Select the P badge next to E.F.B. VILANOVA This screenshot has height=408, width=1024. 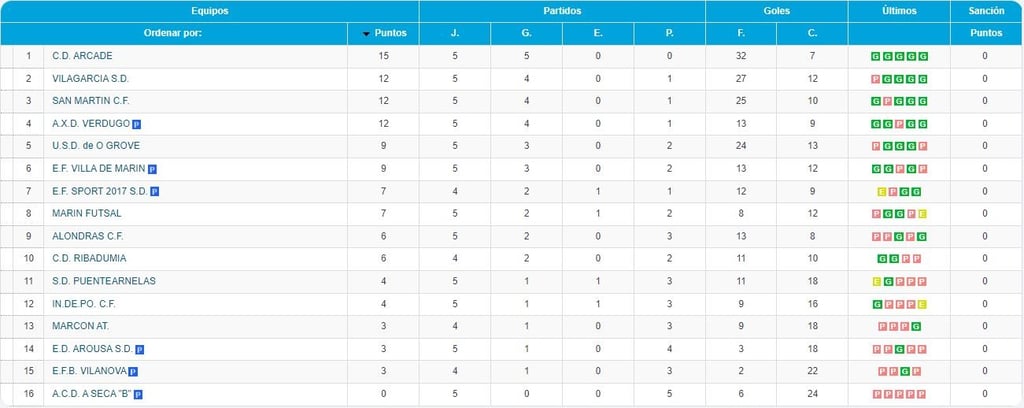[x=133, y=372]
